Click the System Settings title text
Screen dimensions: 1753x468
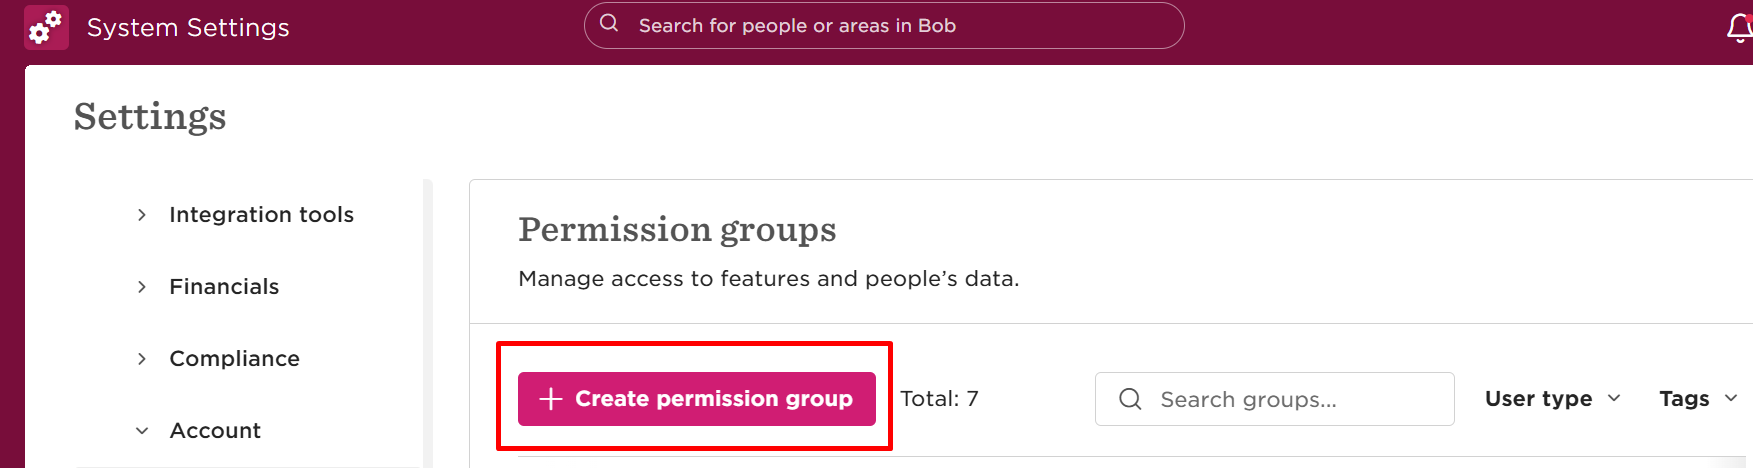(188, 28)
